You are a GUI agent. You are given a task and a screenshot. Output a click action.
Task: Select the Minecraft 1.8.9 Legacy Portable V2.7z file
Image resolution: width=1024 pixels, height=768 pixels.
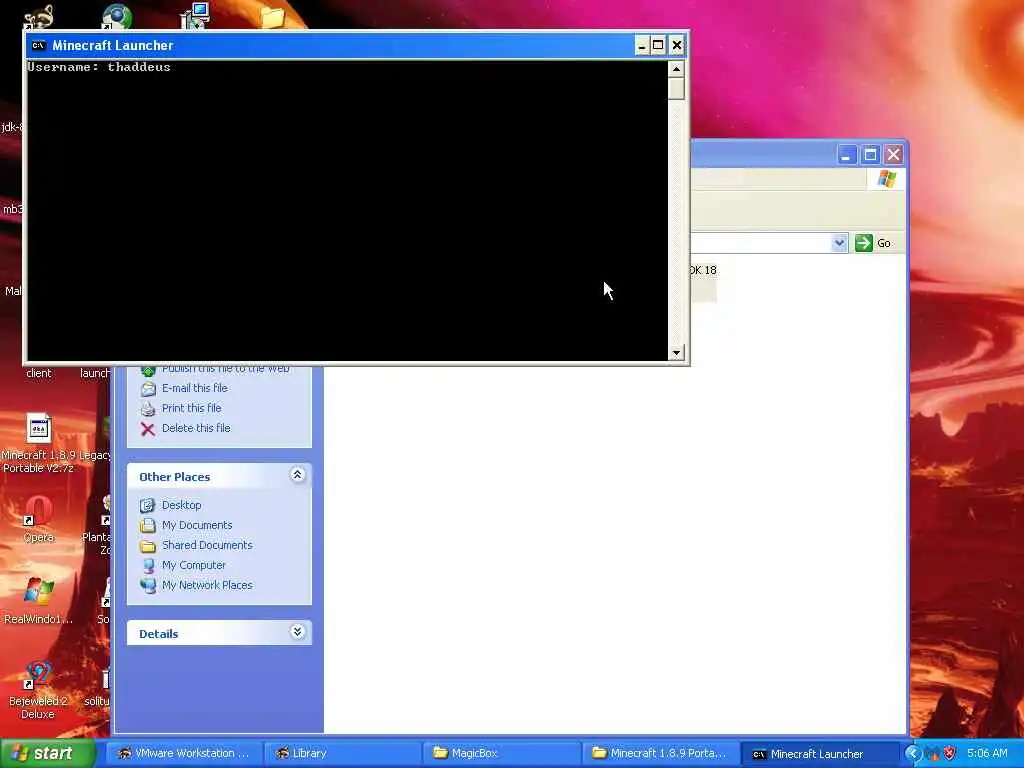39,444
